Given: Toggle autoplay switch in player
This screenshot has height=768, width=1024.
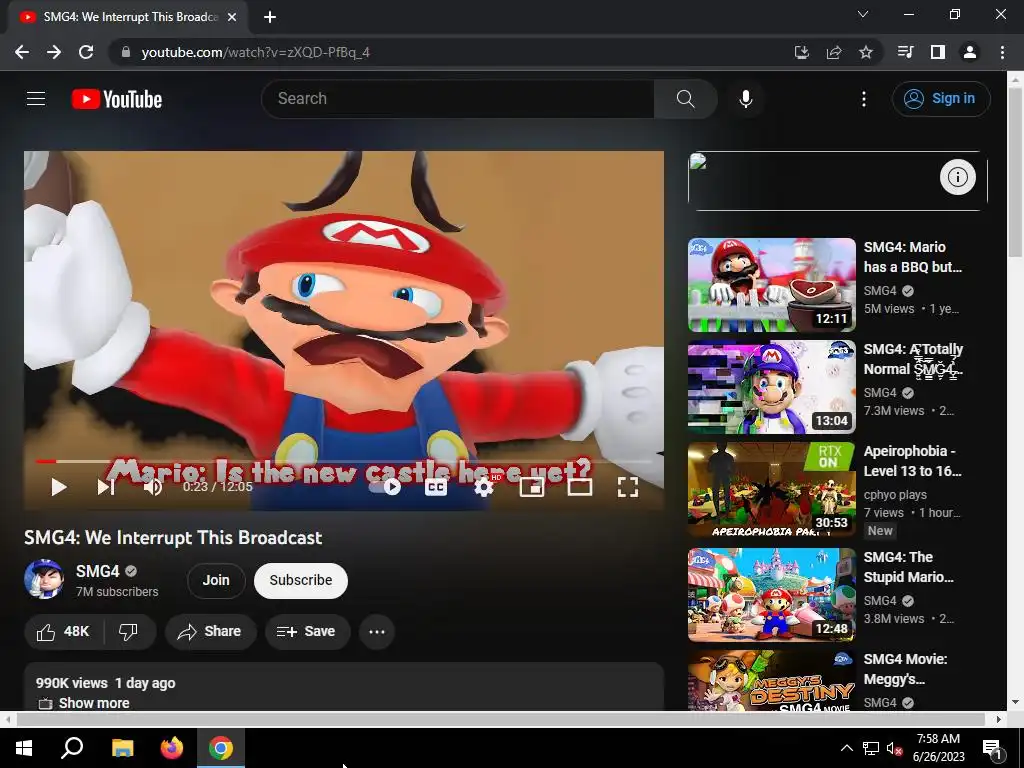Looking at the screenshot, I should [x=385, y=487].
